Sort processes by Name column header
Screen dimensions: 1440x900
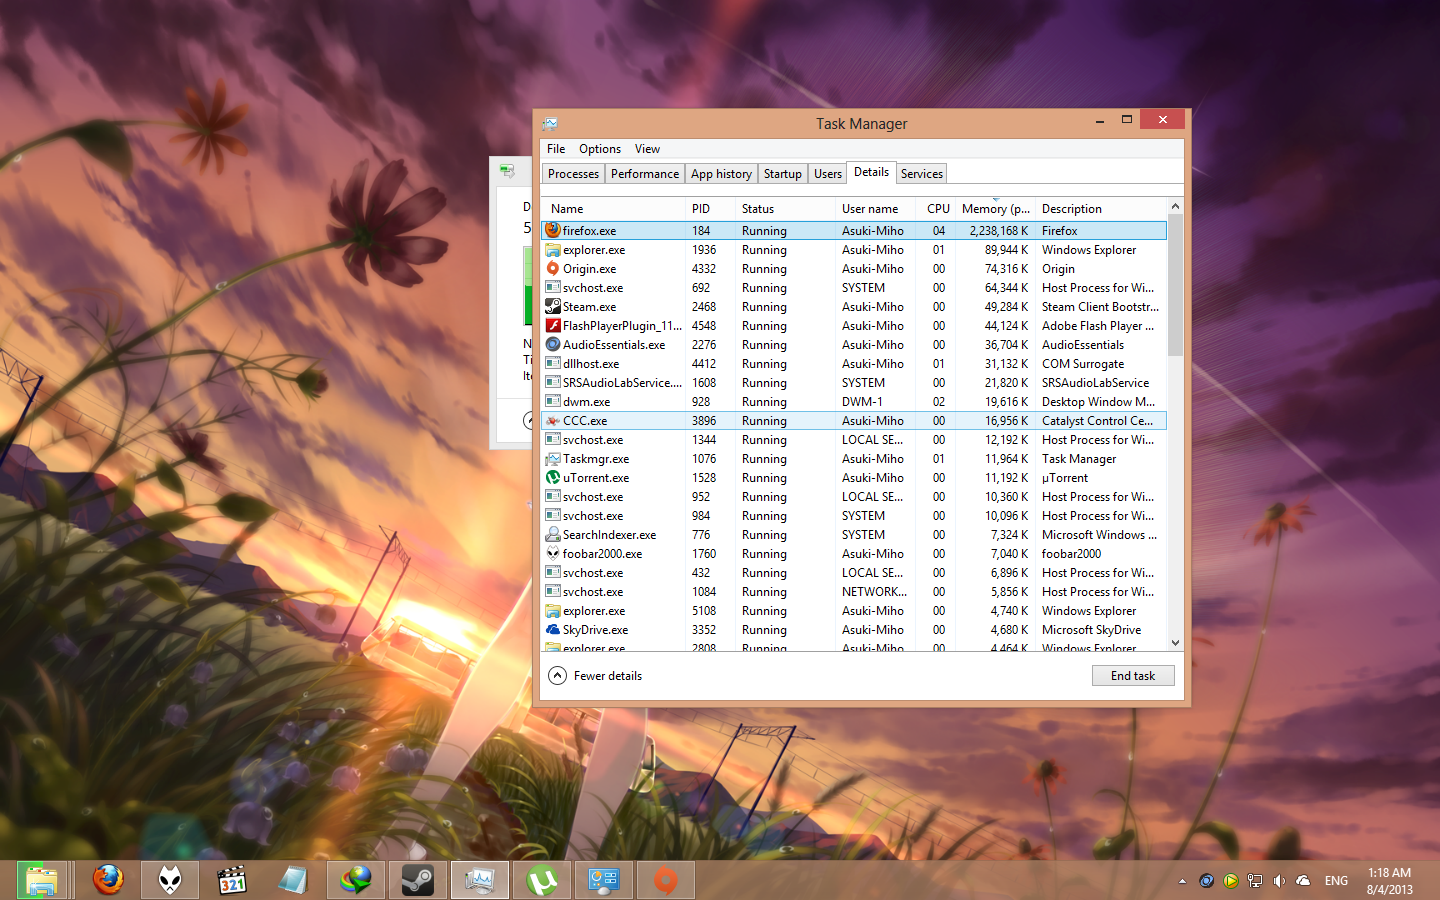[613, 209]
